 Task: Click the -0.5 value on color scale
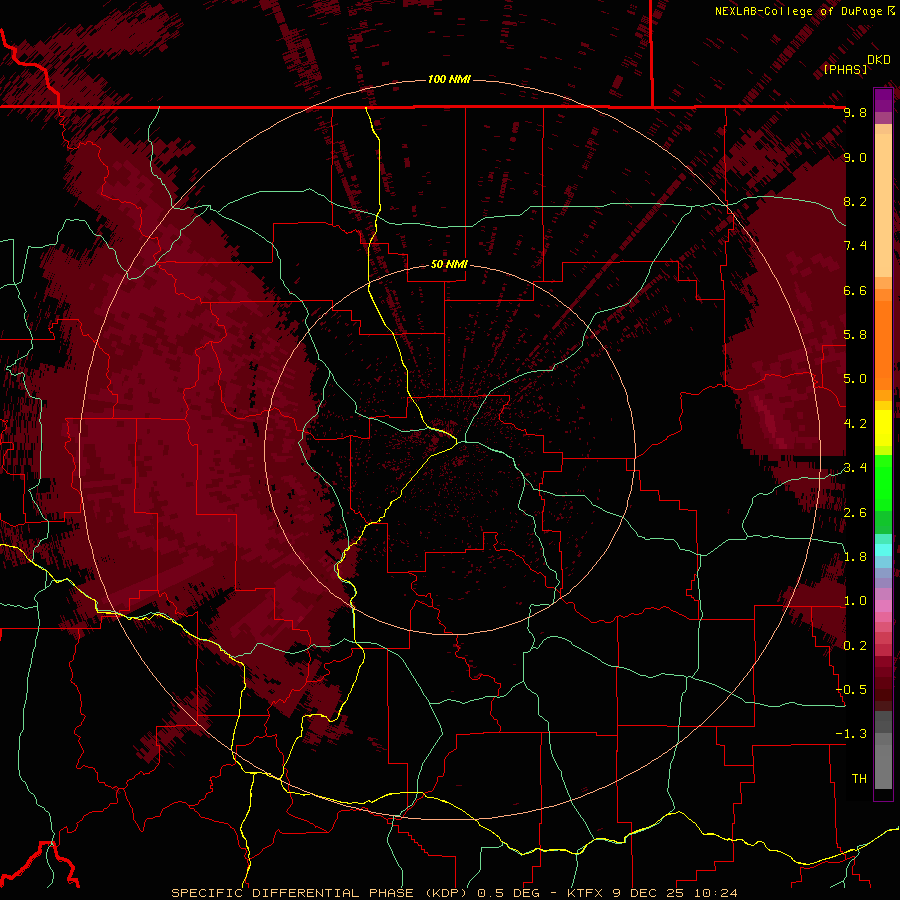[851, 690]
